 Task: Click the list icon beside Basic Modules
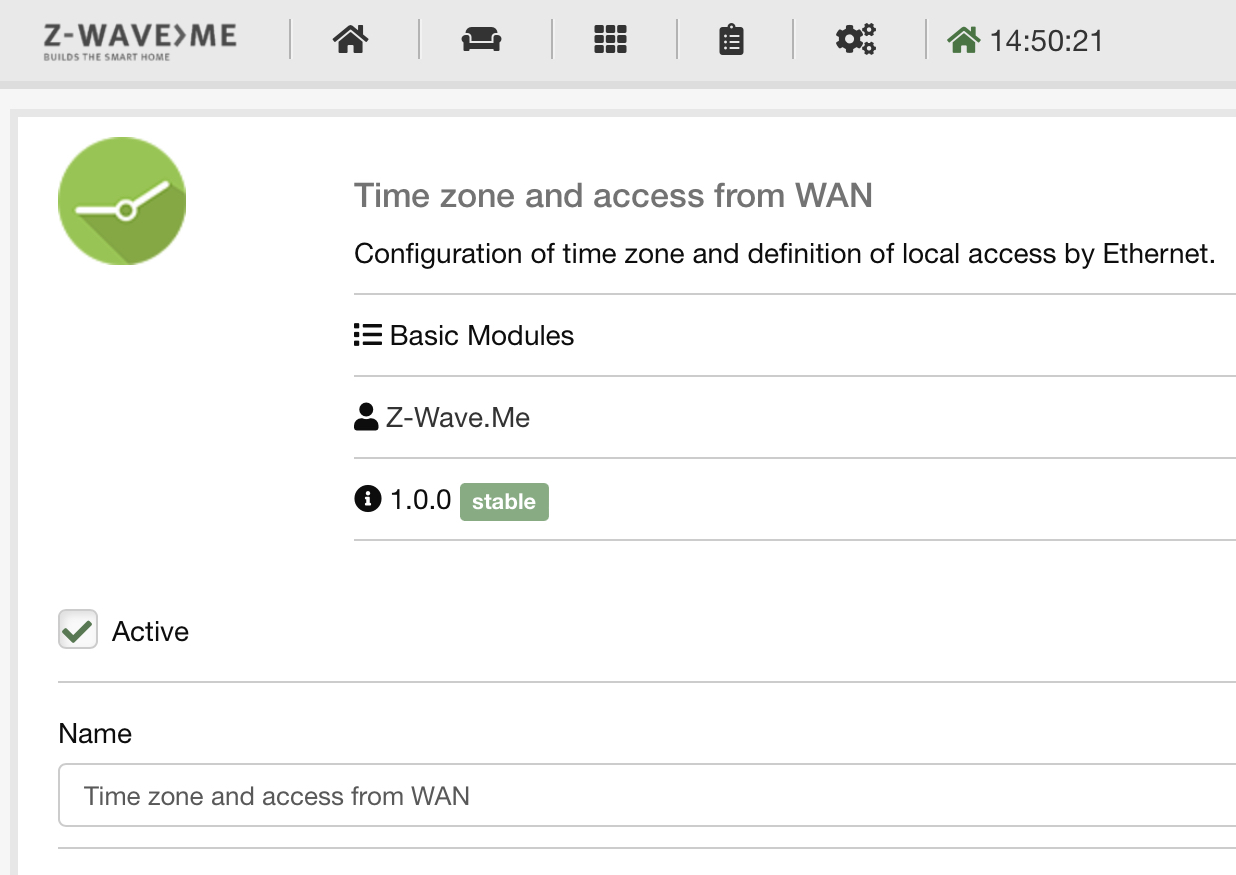pos(368,335)
